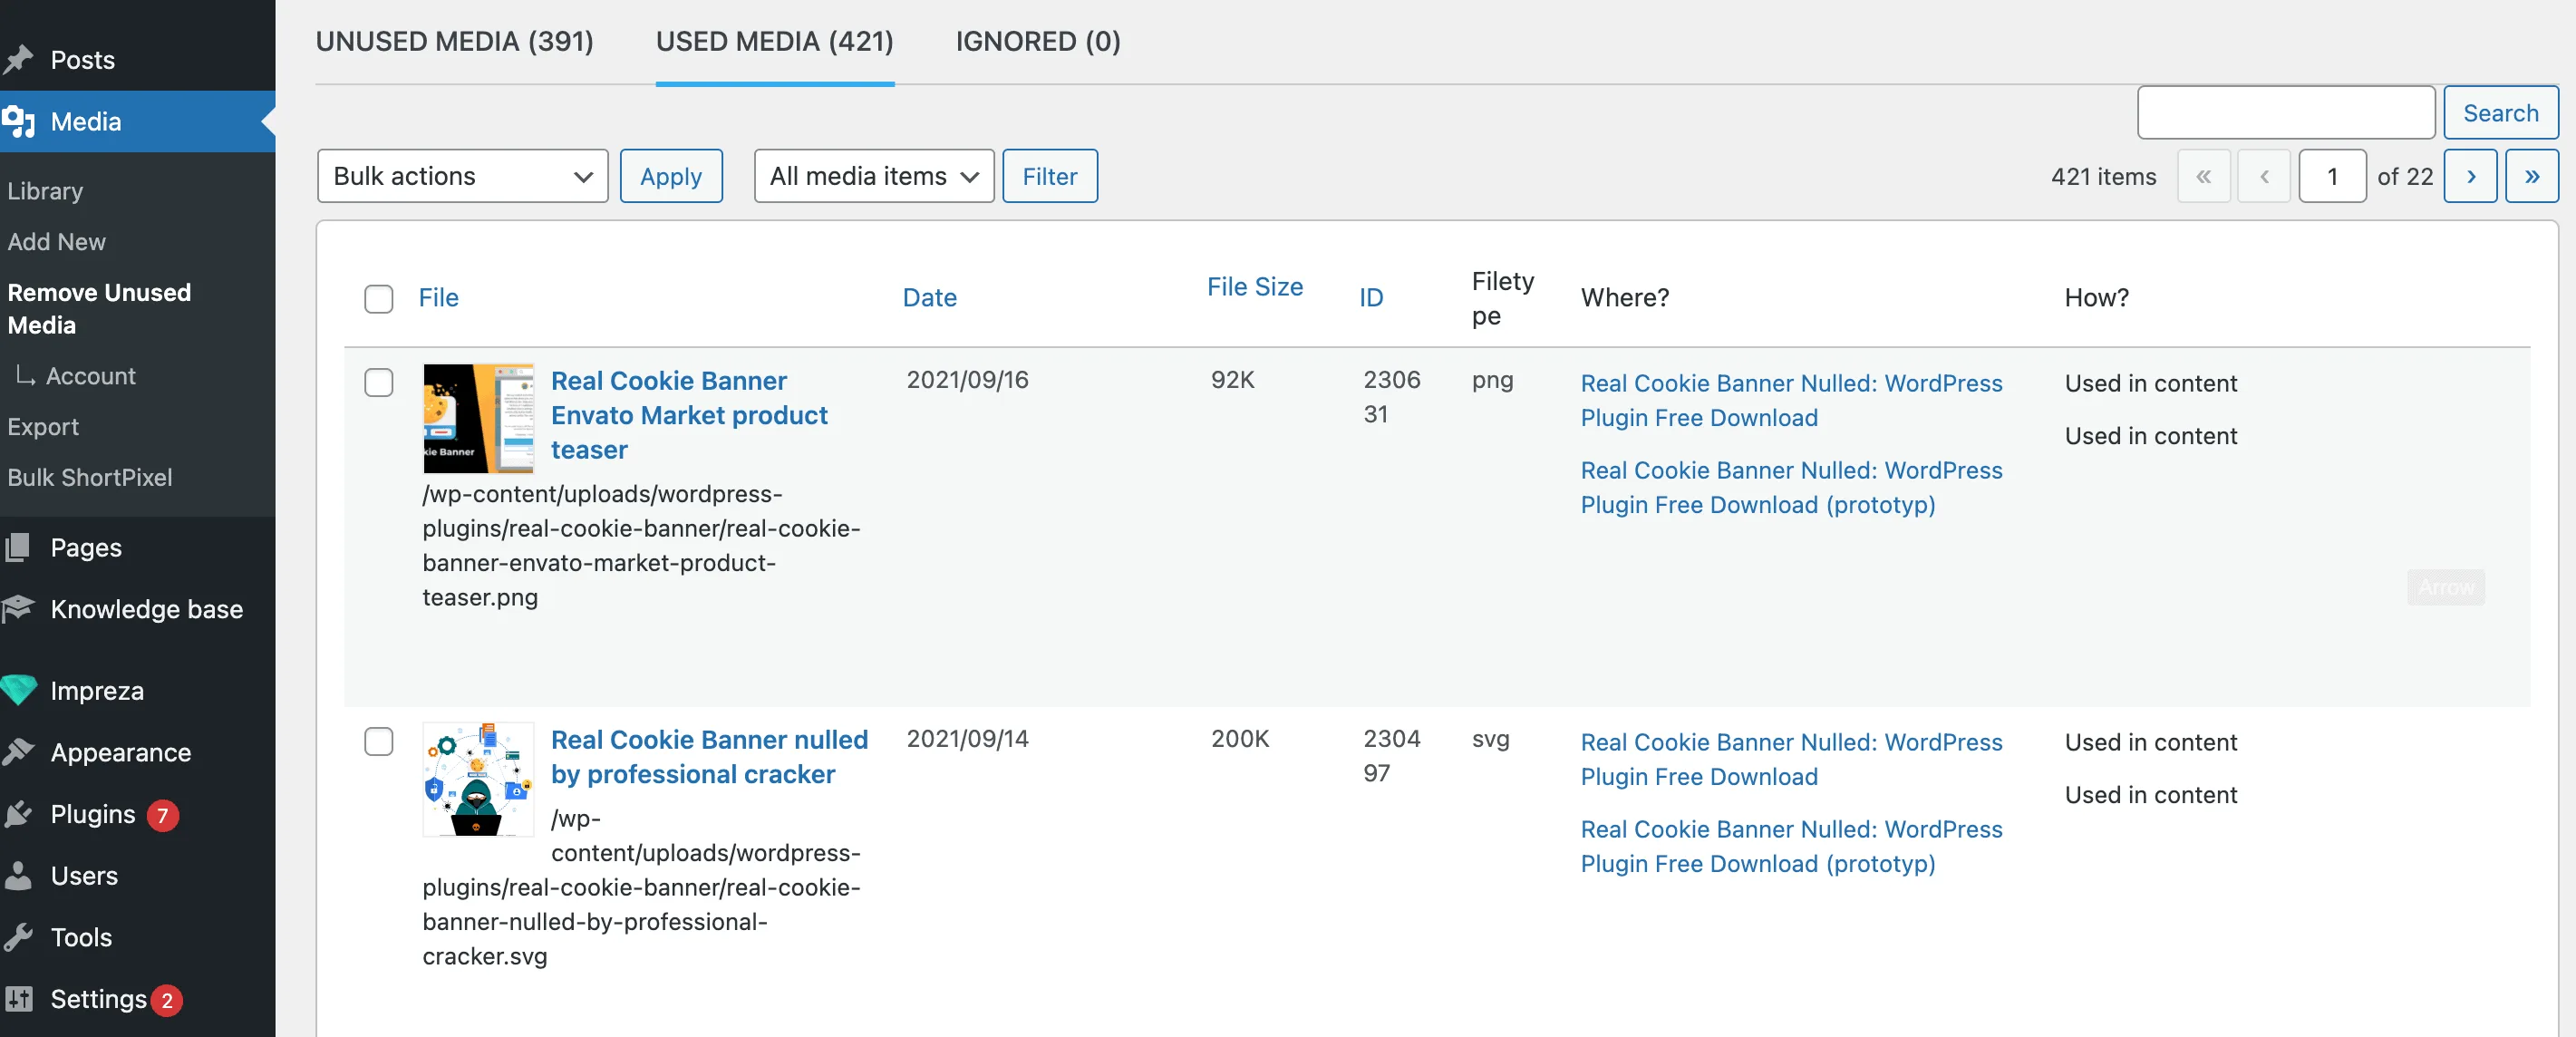Click the Tools wrench icon
The height and width of the screenshot is (1037, 2576).
pos(18,937)
